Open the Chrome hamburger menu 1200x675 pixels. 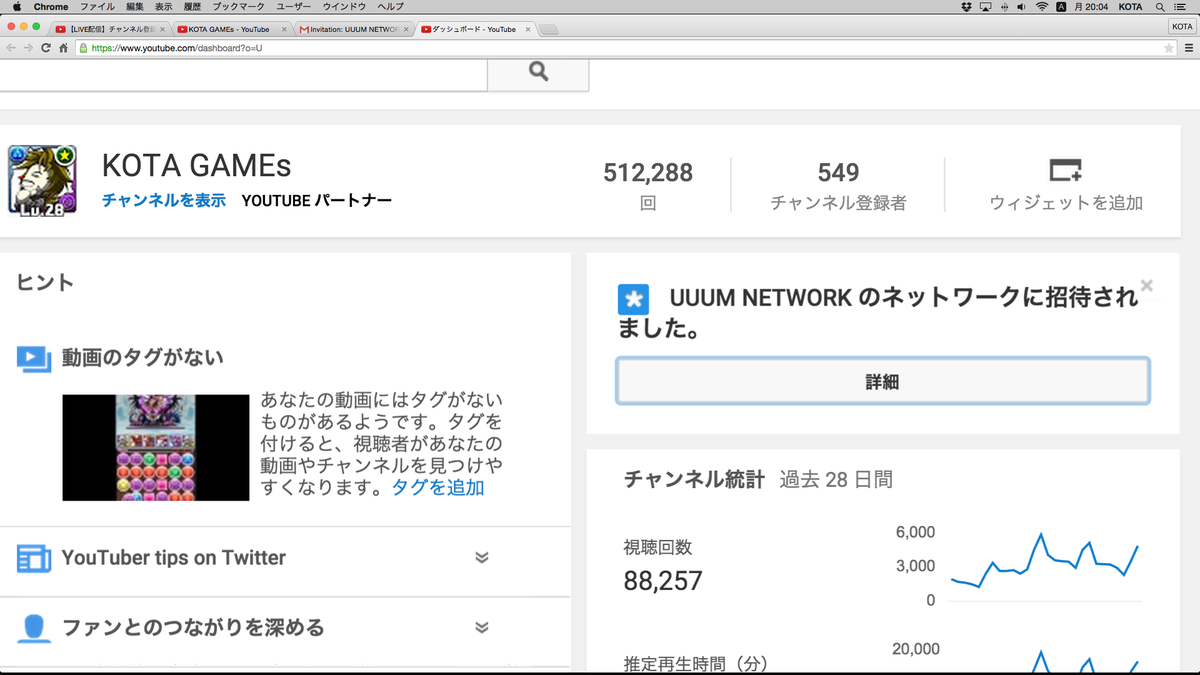1187,47
